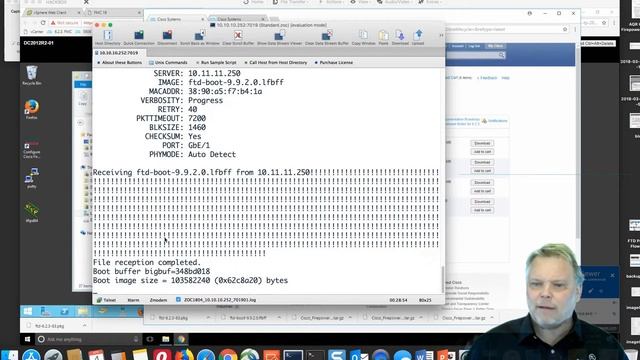This screenshot has height=360, width=640.
Task: Click Unix Commands button
Action: [168, 62]
